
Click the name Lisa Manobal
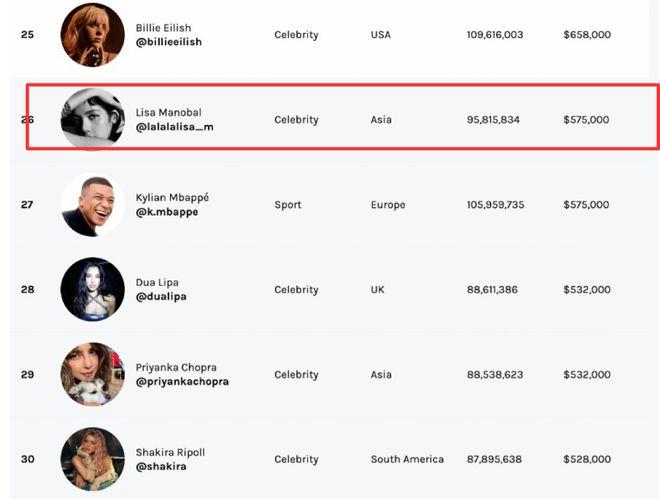[x=168, y=112]
